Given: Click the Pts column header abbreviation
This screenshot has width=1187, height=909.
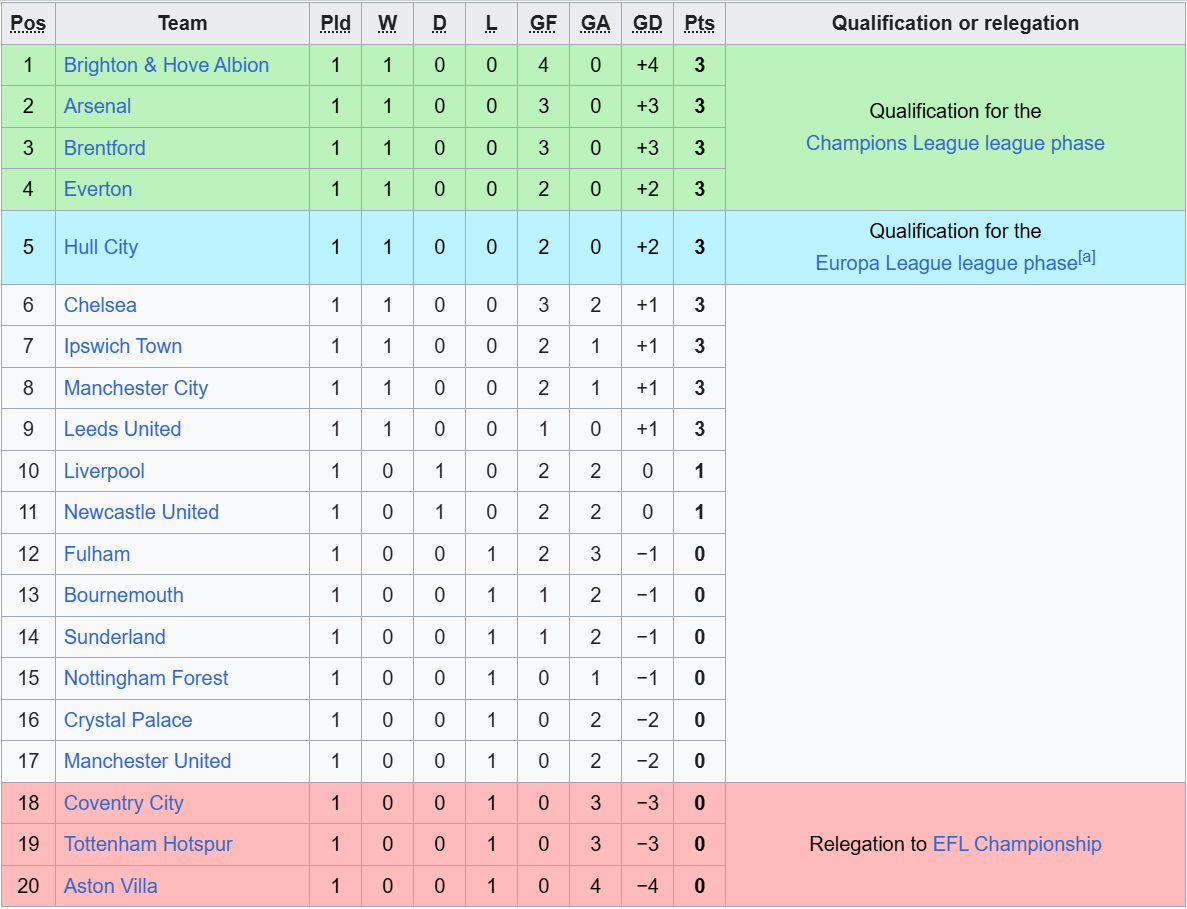Looking at the screenshot, I should 699,23.
